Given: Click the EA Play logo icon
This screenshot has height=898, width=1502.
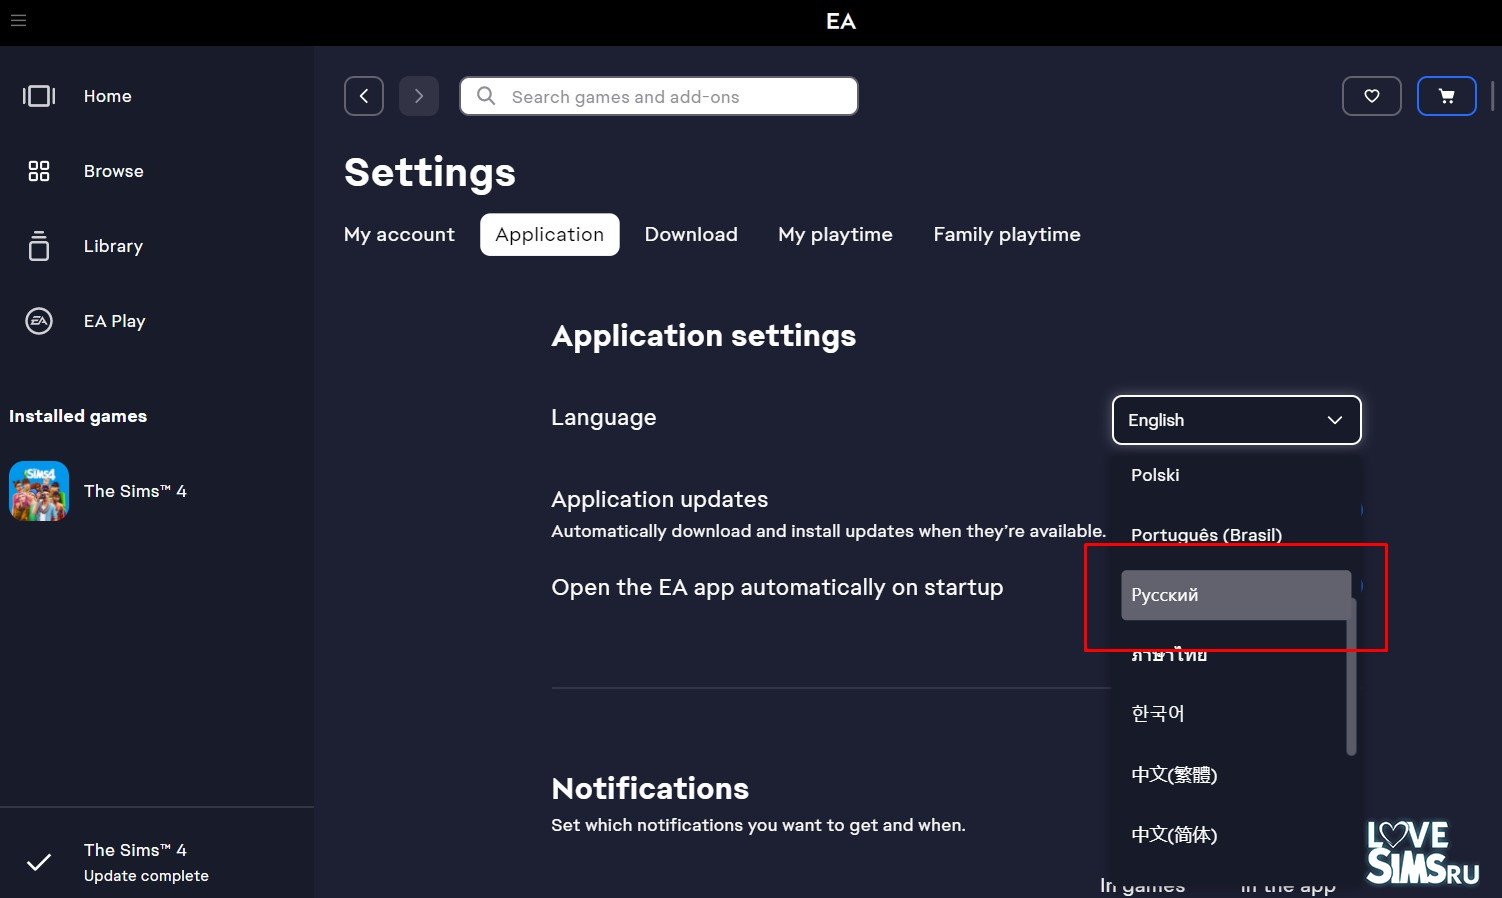Looking at the screenshot, I should (x=39, y=321).
